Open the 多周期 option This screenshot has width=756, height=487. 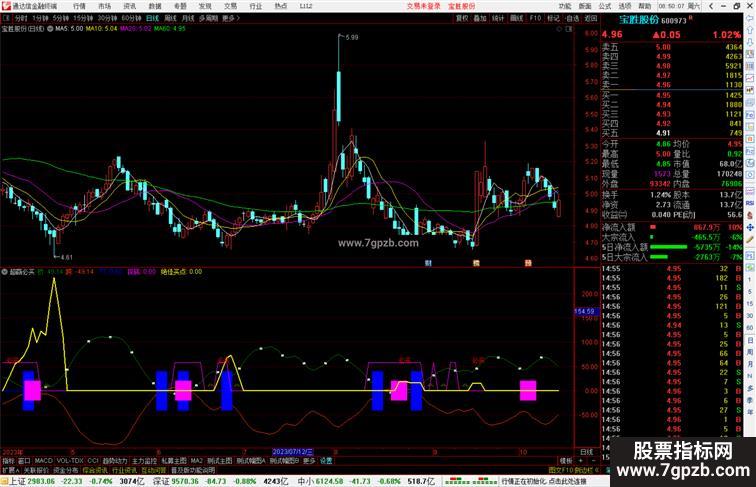tap(208, 18)
